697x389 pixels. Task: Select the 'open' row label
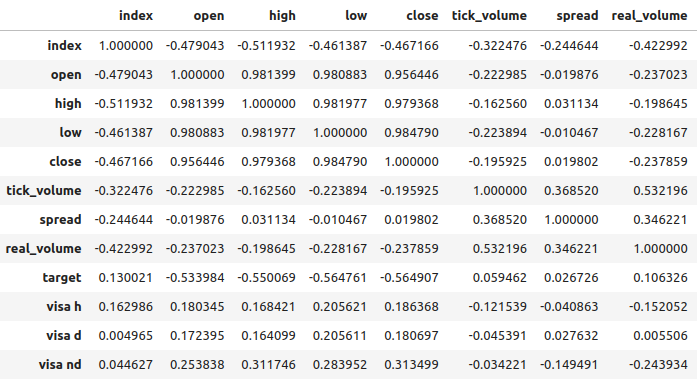(66, 75)
